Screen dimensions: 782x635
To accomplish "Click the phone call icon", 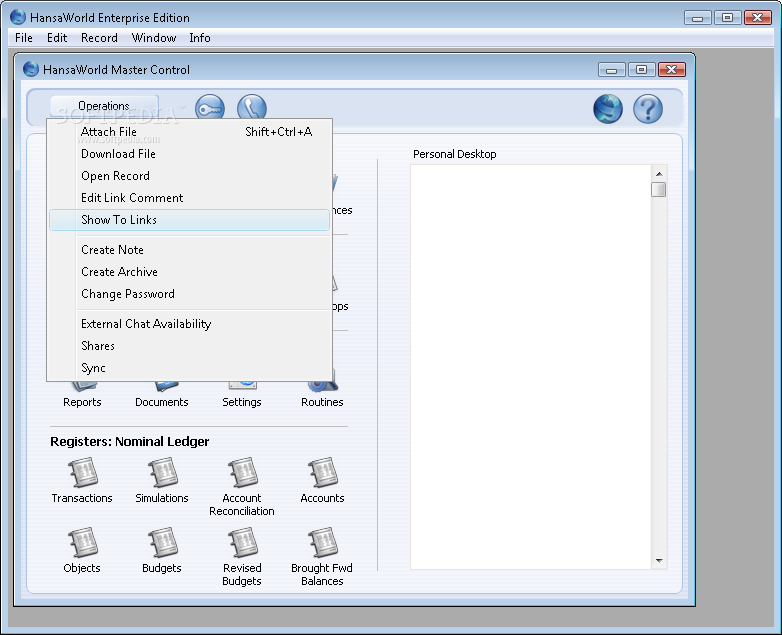I will click(252, 107).
